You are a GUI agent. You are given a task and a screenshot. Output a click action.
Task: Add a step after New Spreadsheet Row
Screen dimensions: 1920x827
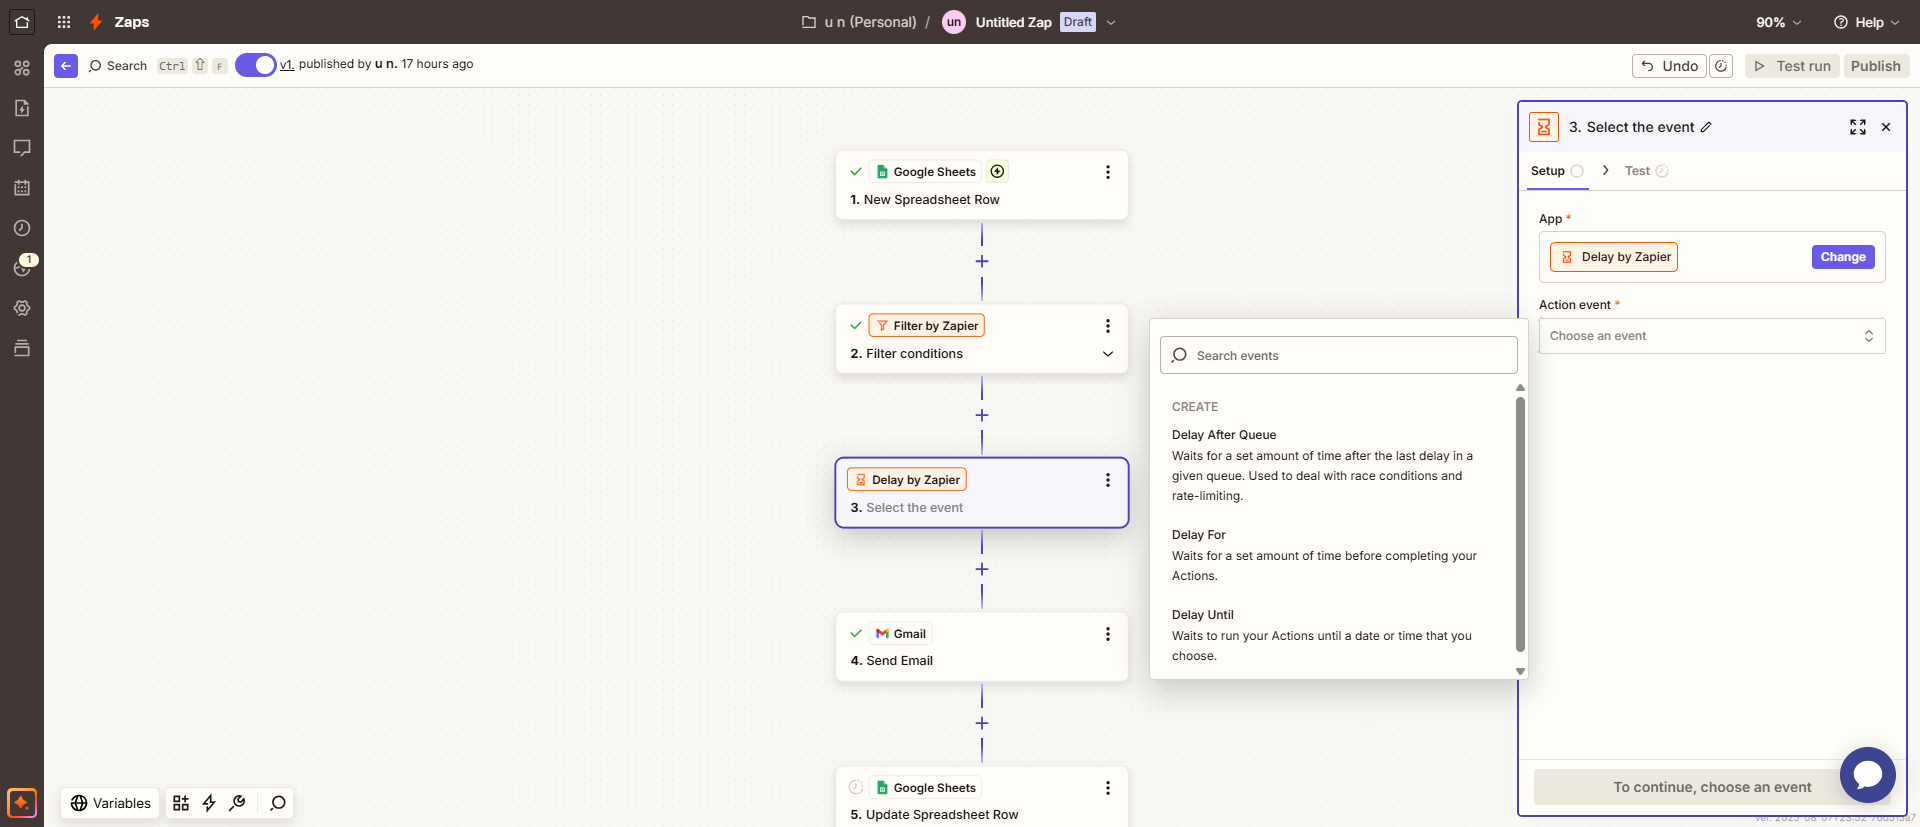(x=982, y=261)
